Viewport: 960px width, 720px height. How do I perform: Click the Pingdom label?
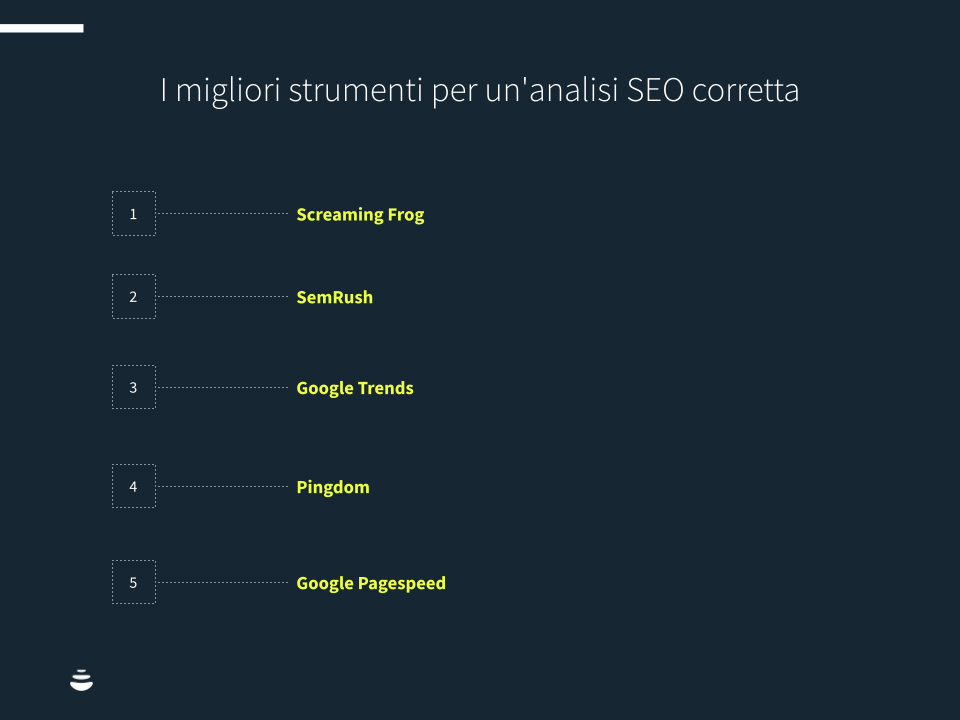[x=333, y=487]
